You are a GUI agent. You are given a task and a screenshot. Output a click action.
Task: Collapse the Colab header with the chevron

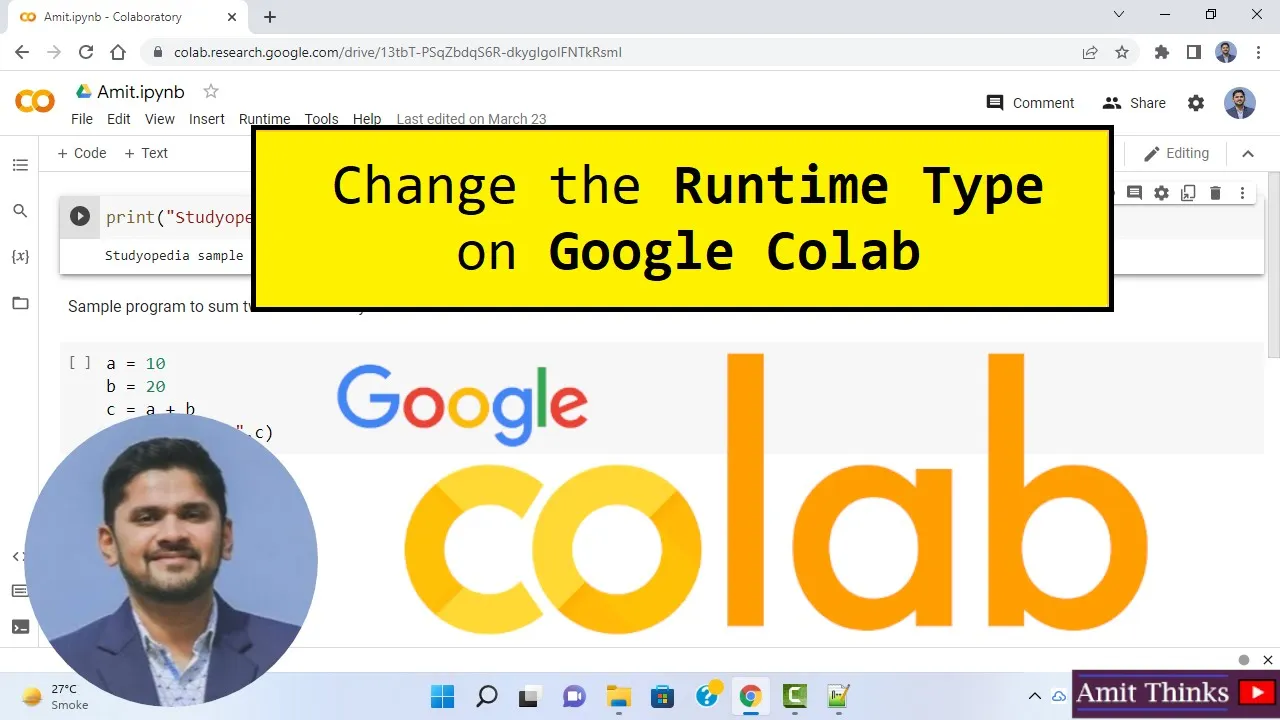click(x=1248, y=153)
